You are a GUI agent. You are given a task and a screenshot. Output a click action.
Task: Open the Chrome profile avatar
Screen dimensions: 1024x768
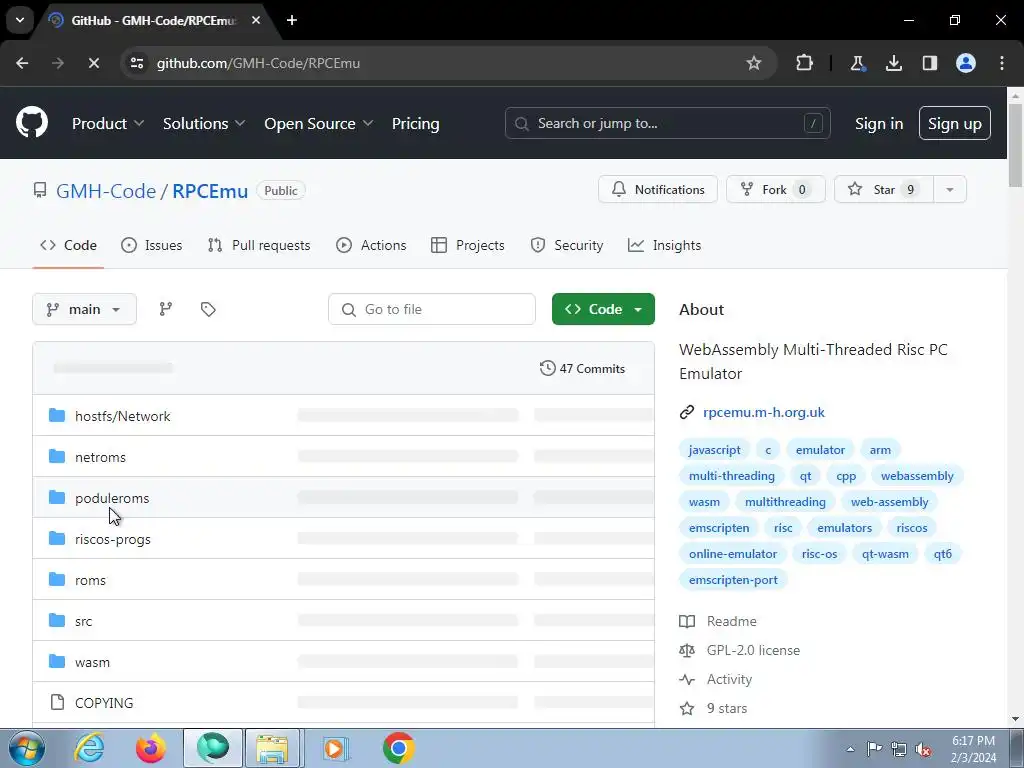(x=966, y=63)
